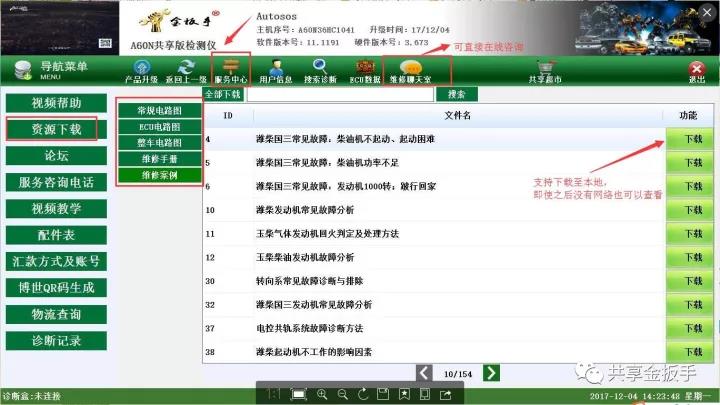
Task: Select row text 转向系常见故障诊断与排除
Action: pos(309,281)
